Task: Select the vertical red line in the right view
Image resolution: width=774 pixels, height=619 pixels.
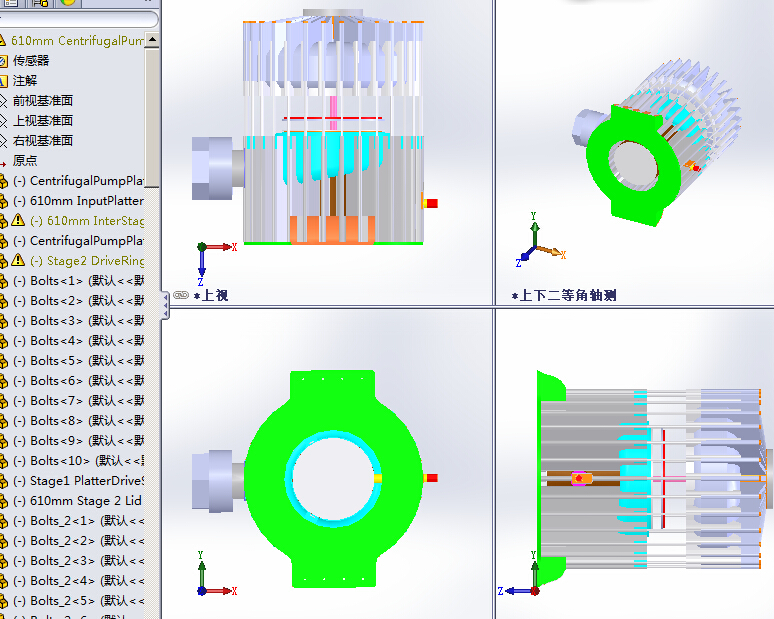Action: pyautogui.click(x=664, y=479)
